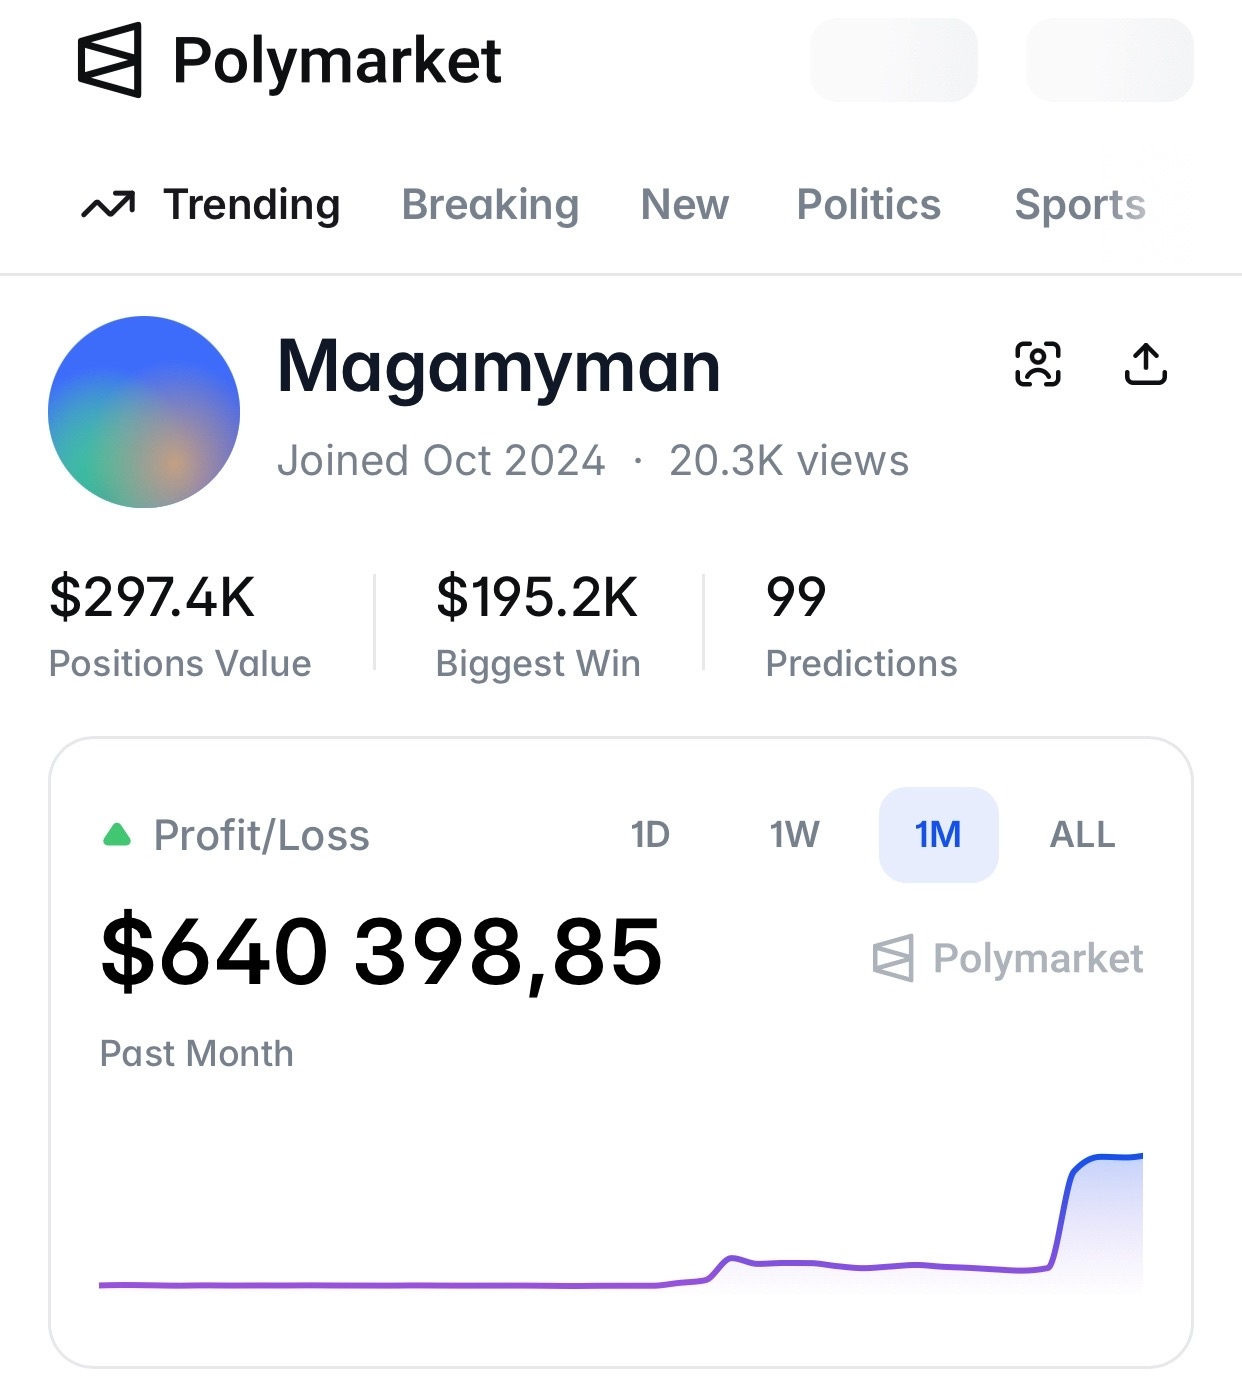Open the Sports tab
Screen dimensions: 1242x1385
1080,205
